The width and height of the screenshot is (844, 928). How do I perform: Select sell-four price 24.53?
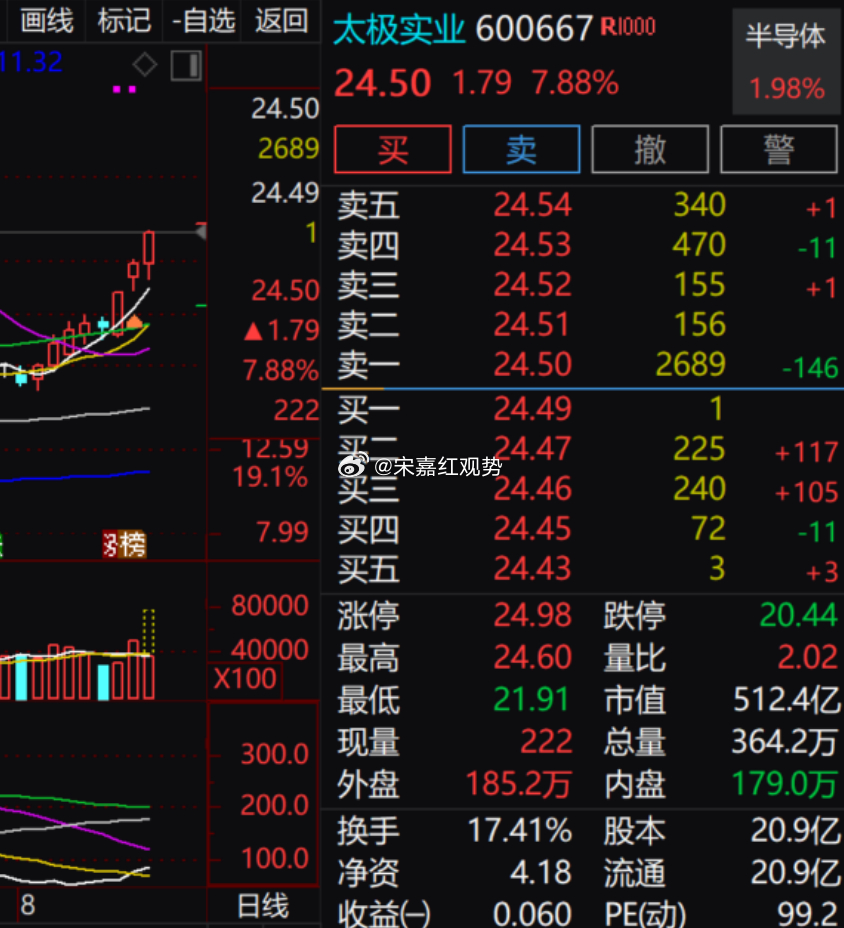(532, 244)
